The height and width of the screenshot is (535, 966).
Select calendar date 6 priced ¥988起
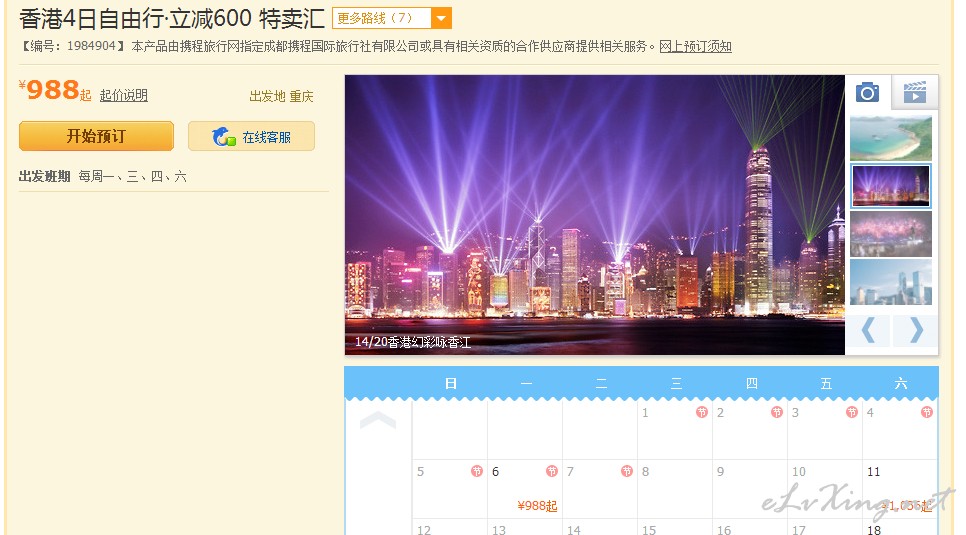(x=525, y=489)
